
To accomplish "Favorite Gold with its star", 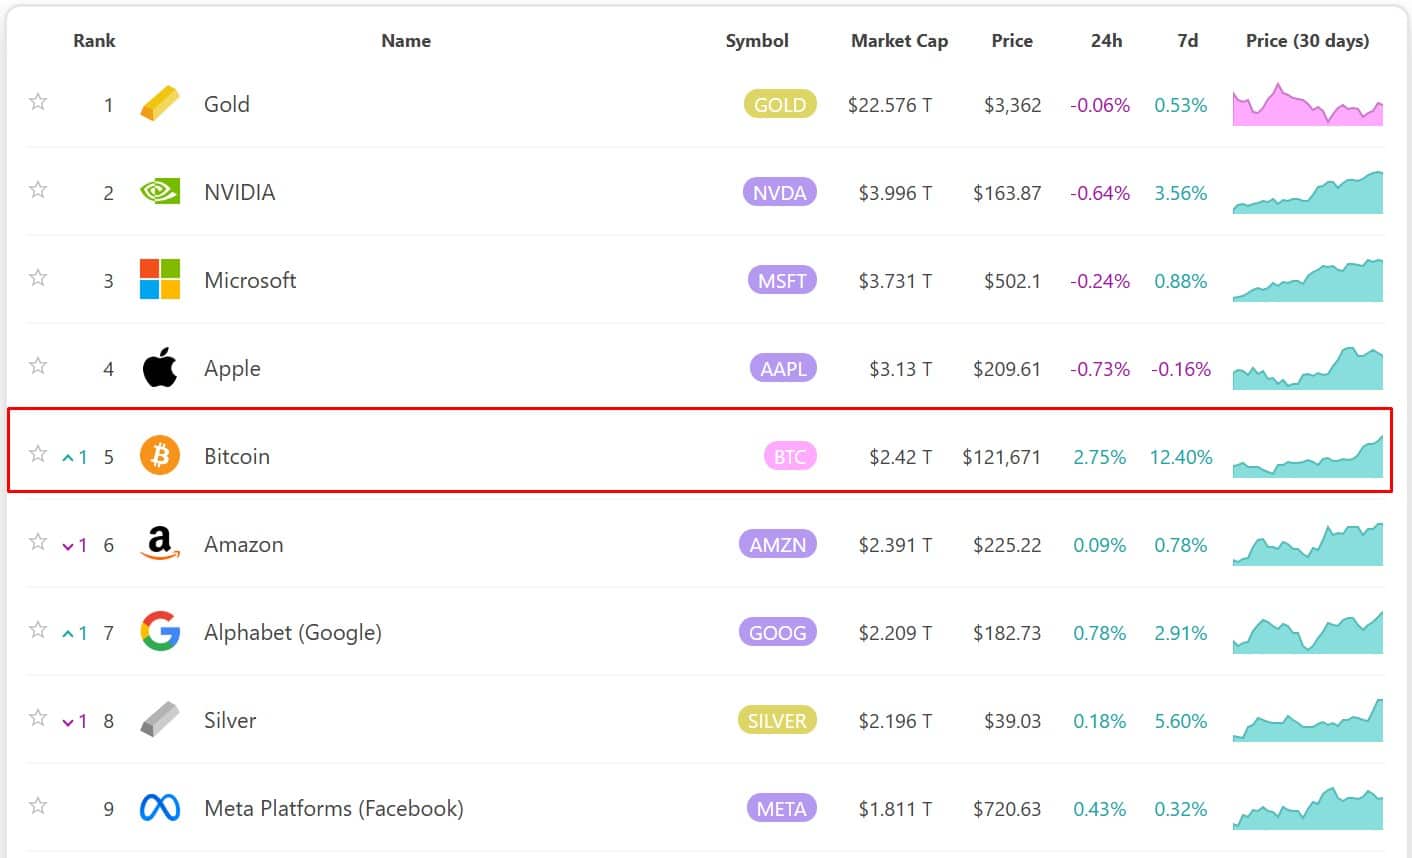I will (38, 102).
